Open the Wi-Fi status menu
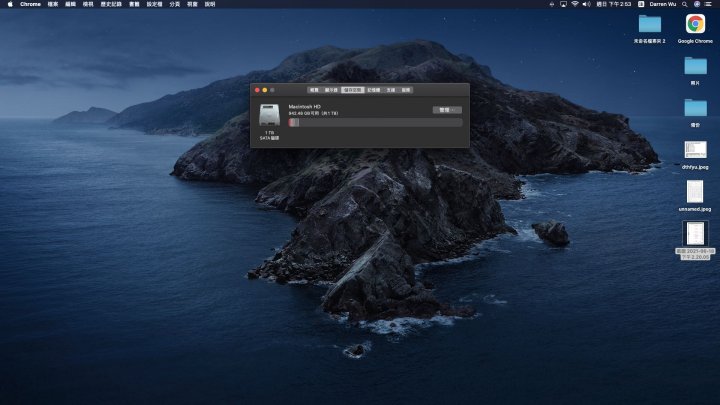Screen dimensions: 720x405 click(x=575, y=4)
